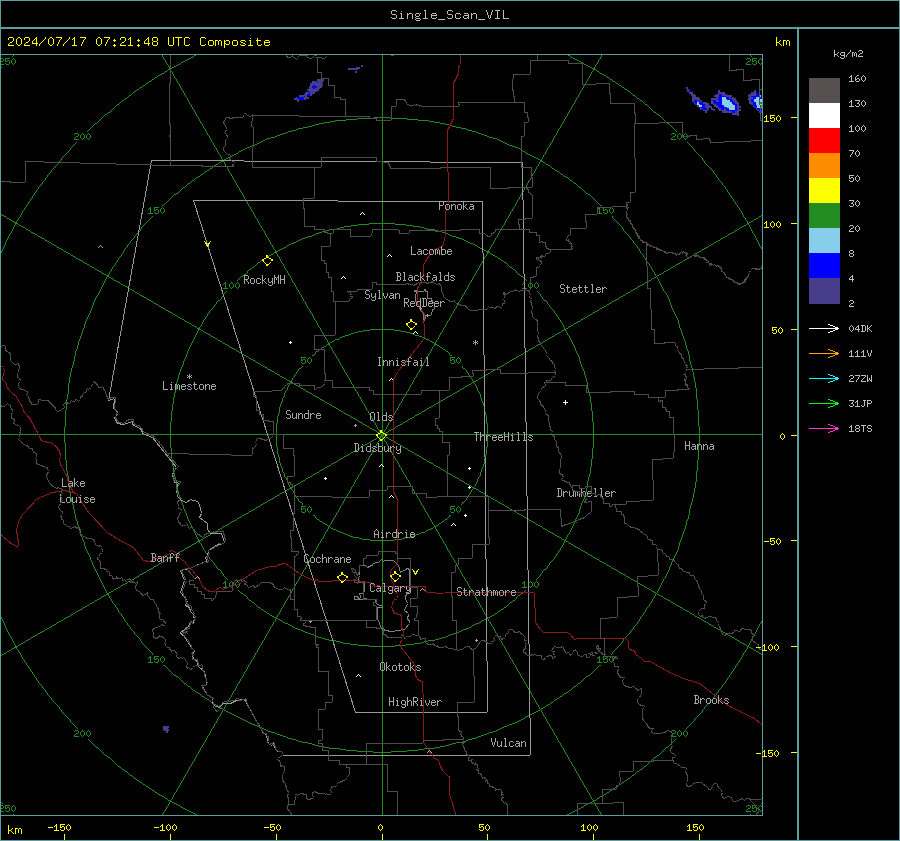Click the cyan 27ZW arrow icon
The height and width of the screenshot is (841, 900).
(824, 378)
